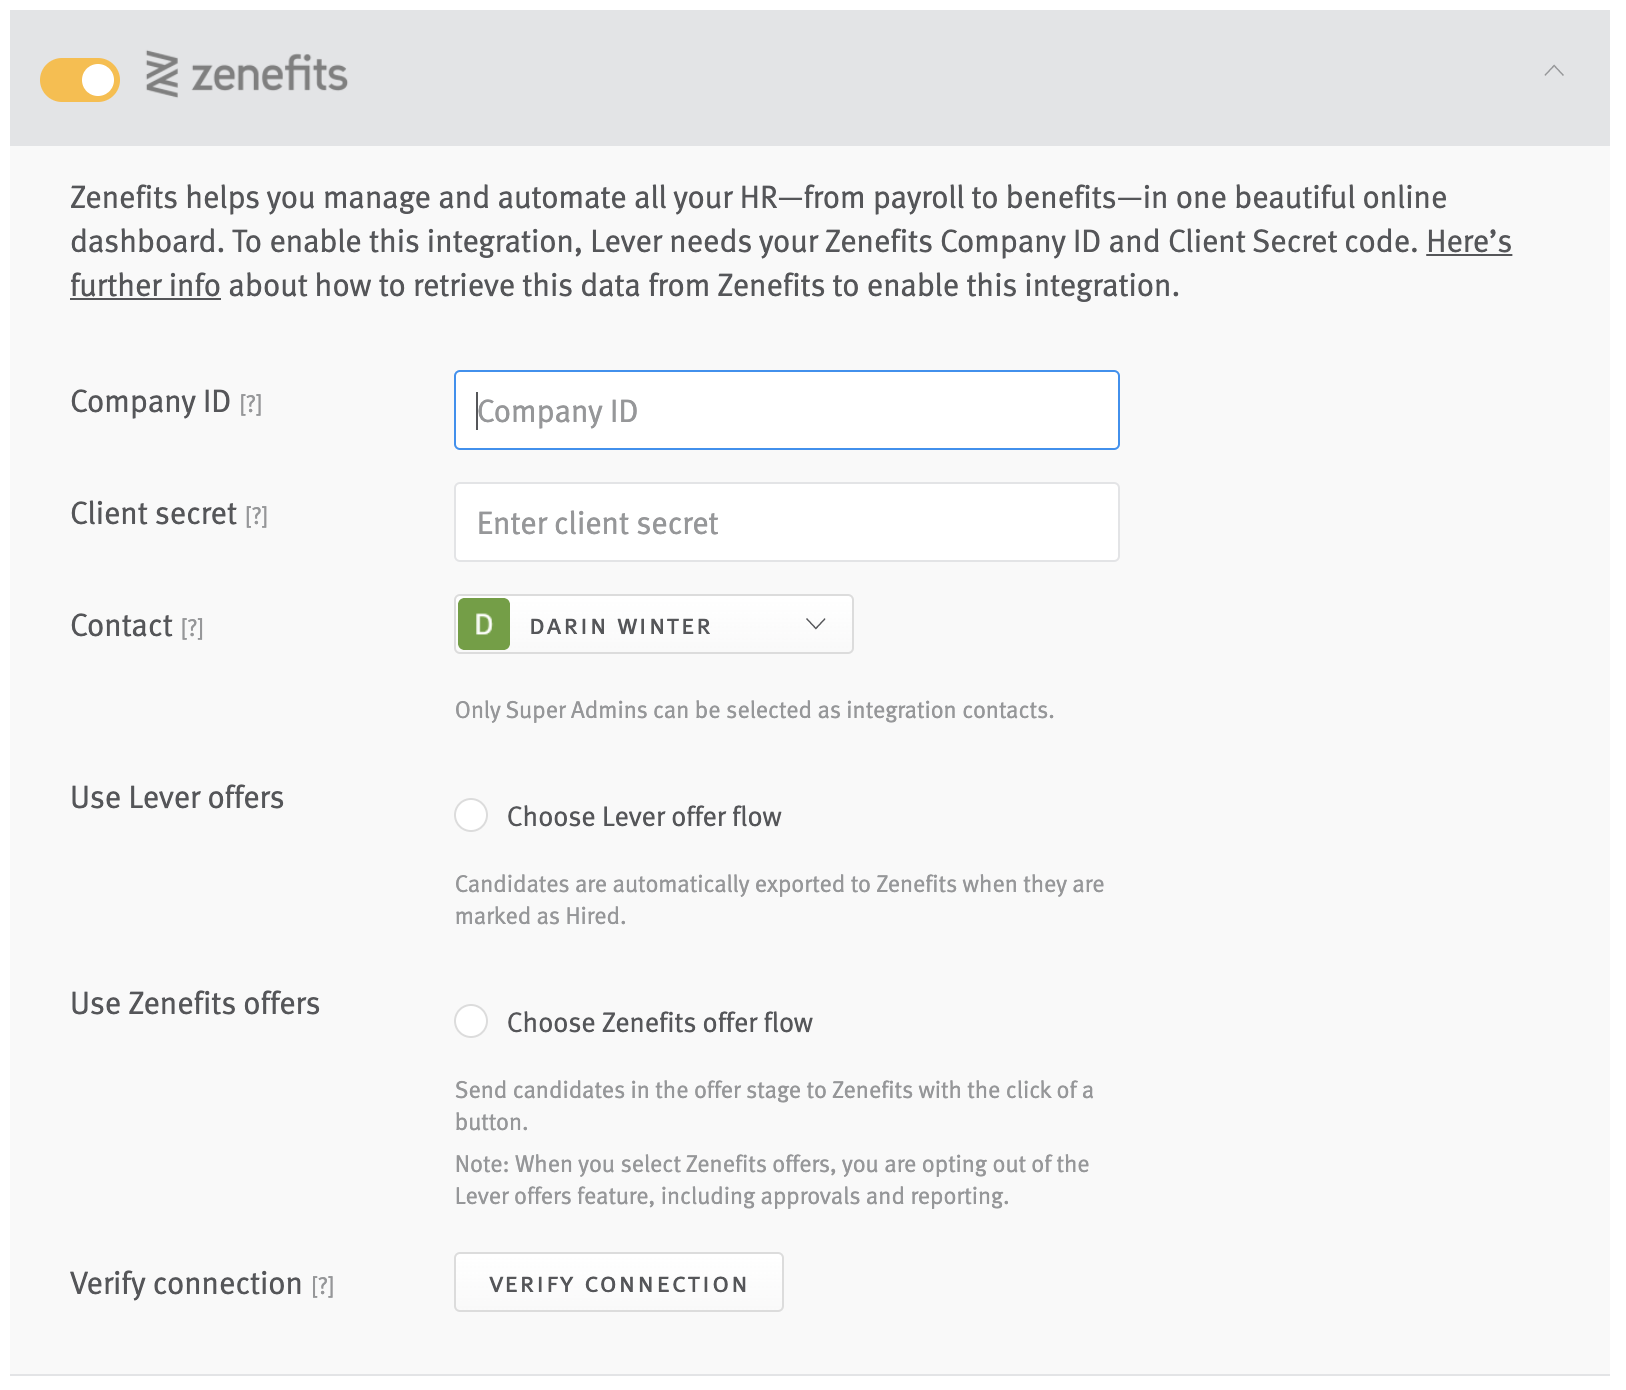The width and height of the screenshot is (1626, 1390).
Task: Focus the Company ID input field
Action: (786, 411)
